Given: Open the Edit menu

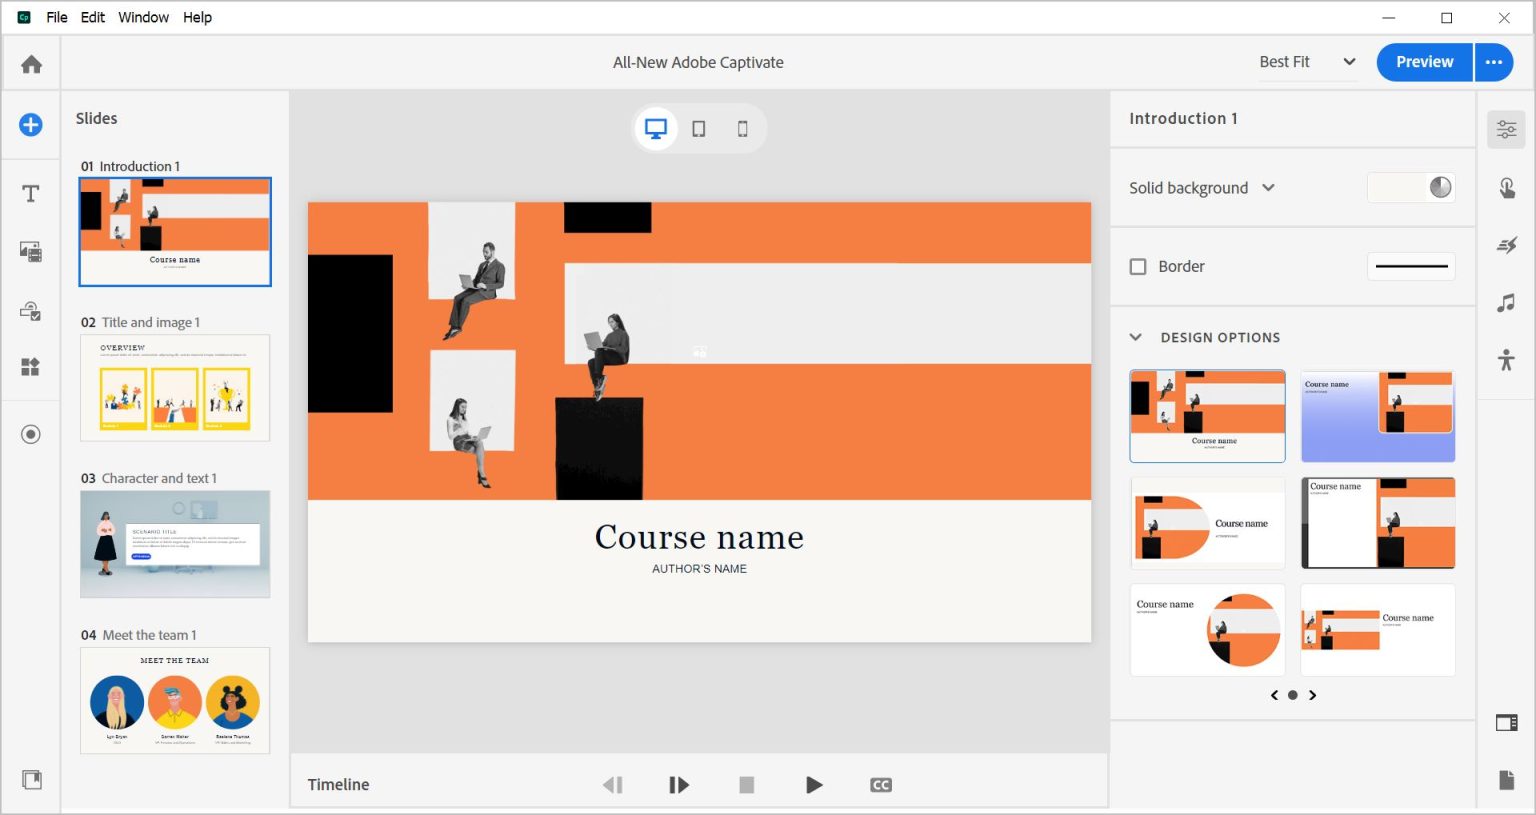Looking at the screenshot, I should (92, 17).
